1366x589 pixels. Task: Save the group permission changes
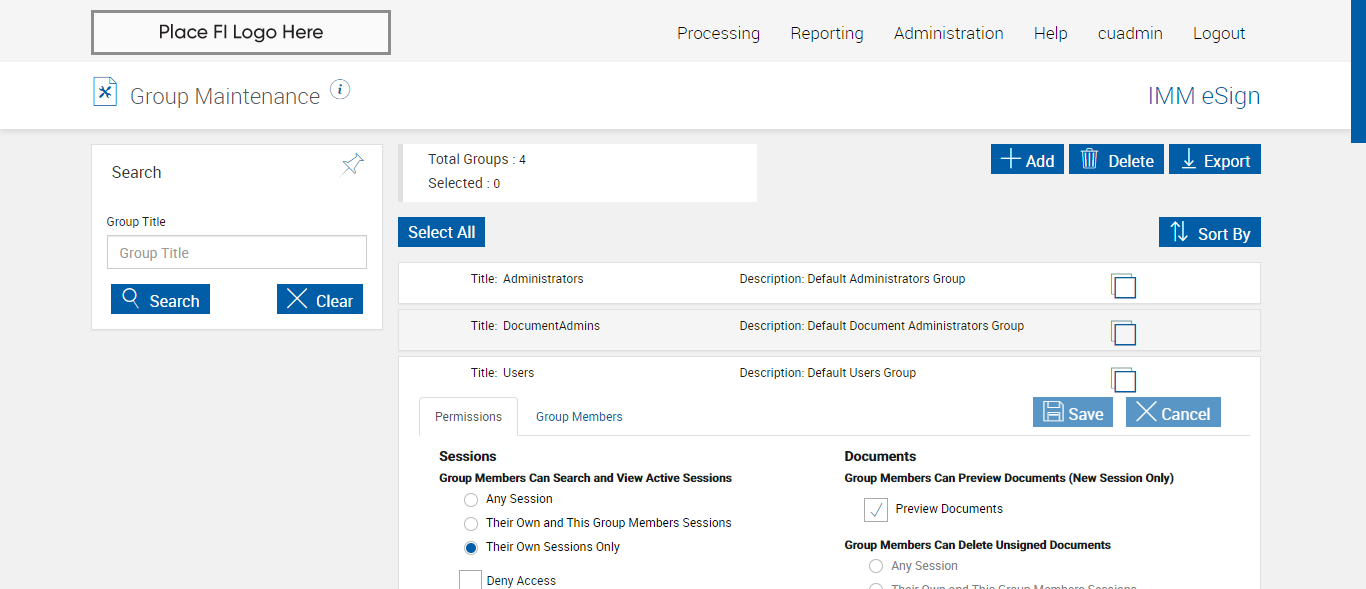click(1072, 413)
